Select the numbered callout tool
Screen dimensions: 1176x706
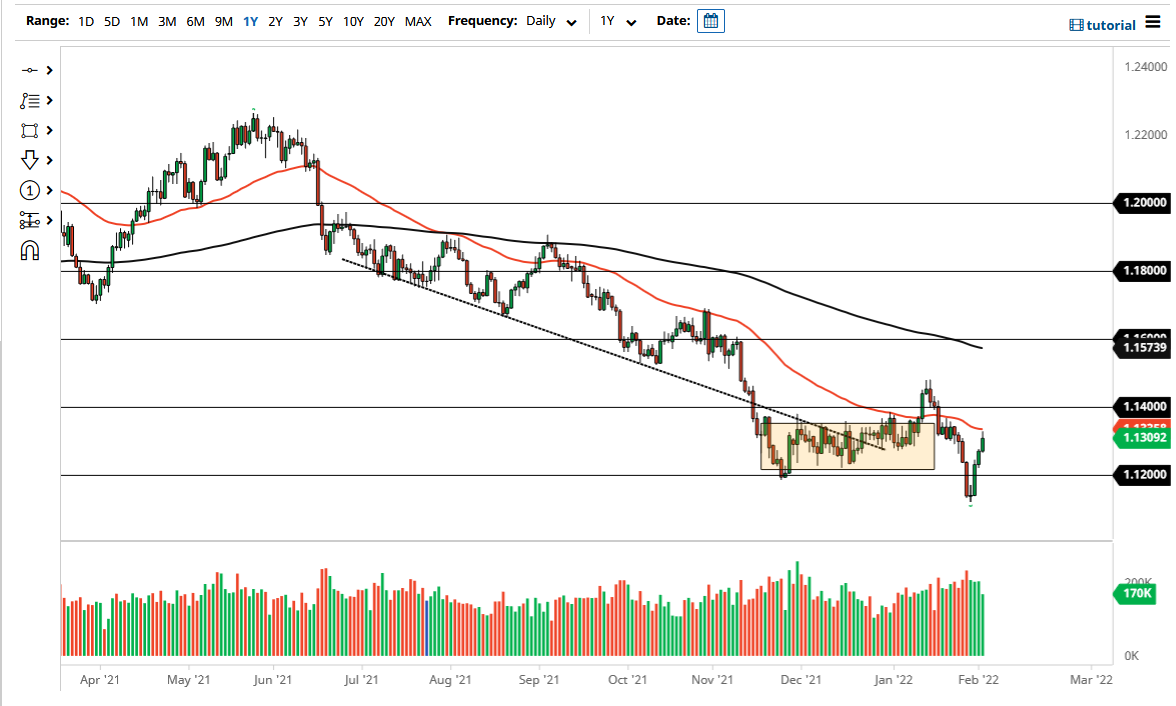click(x=28, y=190)
